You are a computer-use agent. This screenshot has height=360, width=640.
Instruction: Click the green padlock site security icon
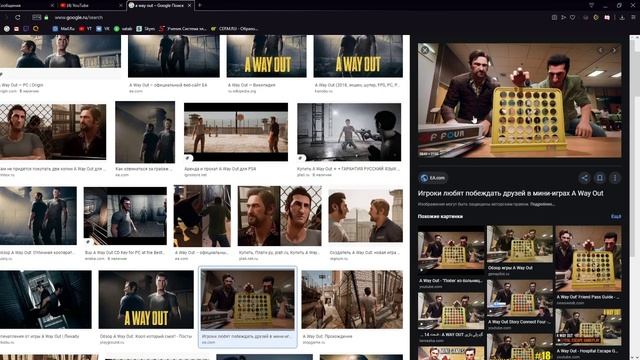47,18
